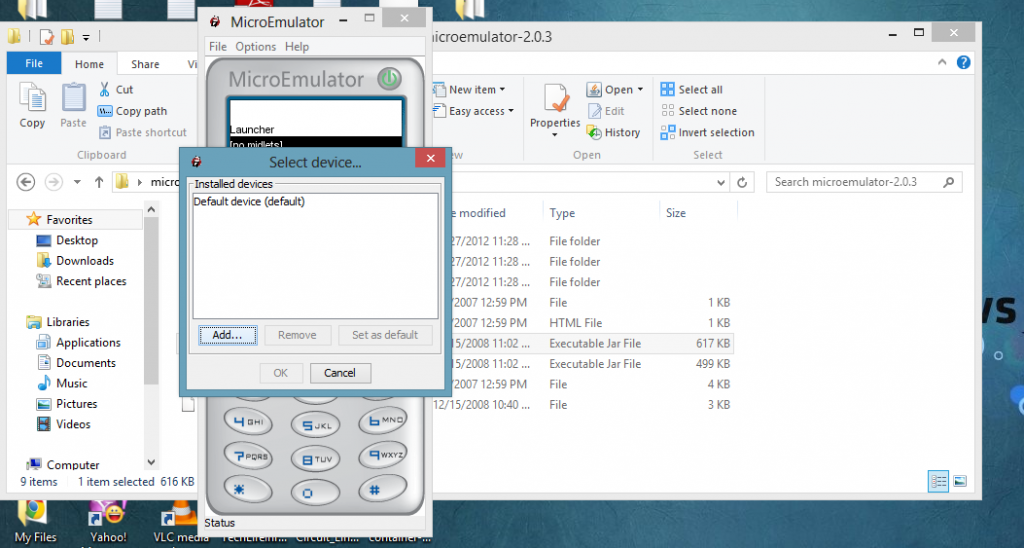Expand the Properties dropdown arrow

555,135
